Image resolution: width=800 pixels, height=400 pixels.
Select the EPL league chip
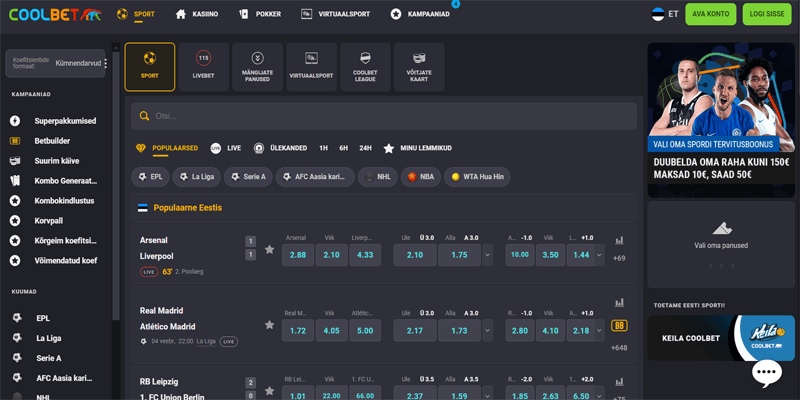click(151, 177)
